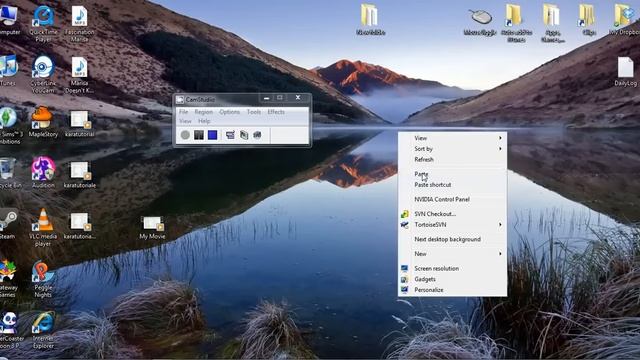Click the CamStudio Record button (gray circle)
The width and height of the screenshot is (640, 360).
(x=185, y=135)
